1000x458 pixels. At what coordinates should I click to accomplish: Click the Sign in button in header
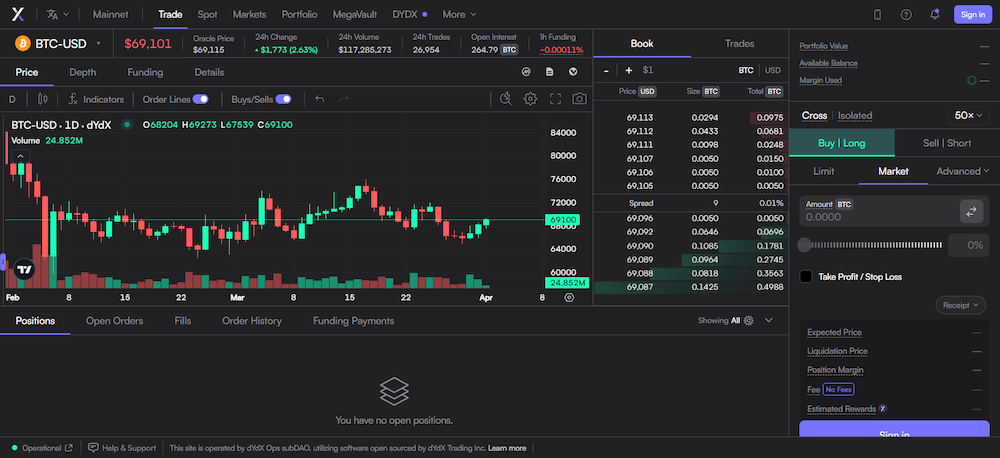(x=973, y=14)
